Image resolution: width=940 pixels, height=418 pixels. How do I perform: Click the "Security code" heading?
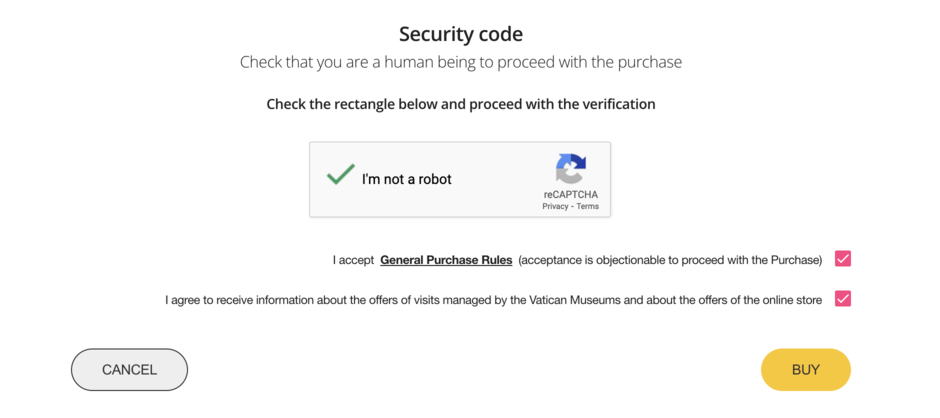click(460, 34)
